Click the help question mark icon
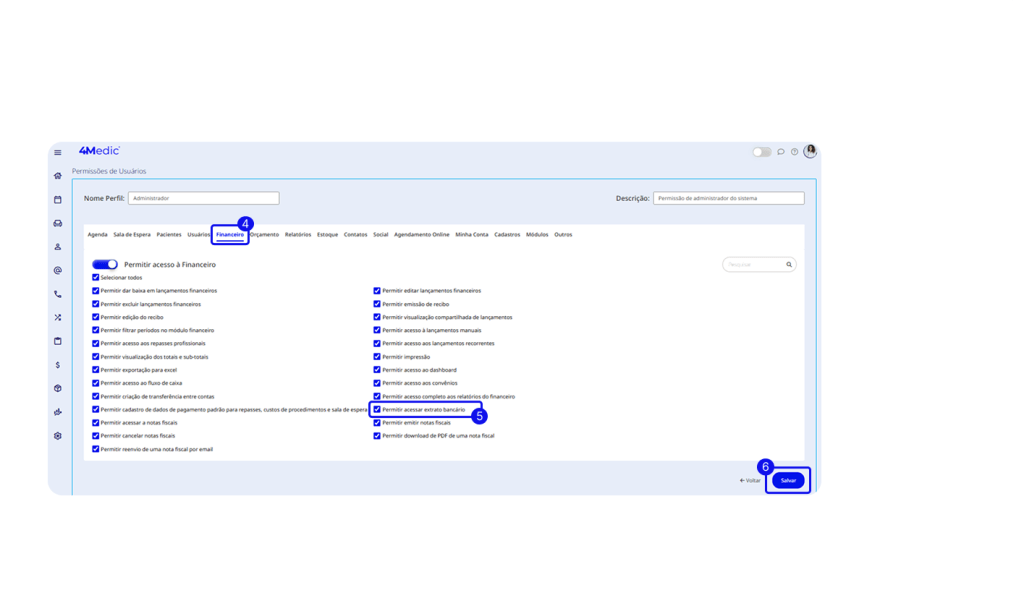The height and width of the screenshot is (598, 1024). click(794, 152)
